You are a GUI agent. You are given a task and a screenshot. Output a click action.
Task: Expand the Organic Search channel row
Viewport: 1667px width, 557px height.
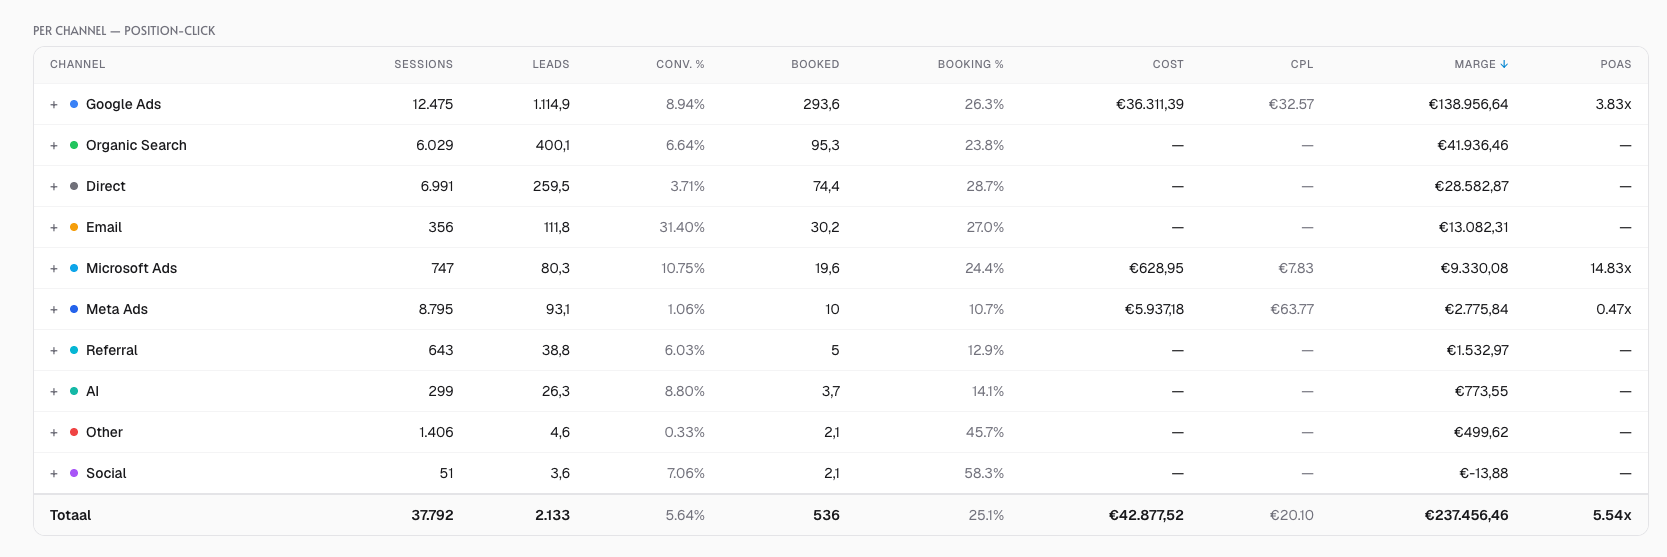tap(54, 146)
